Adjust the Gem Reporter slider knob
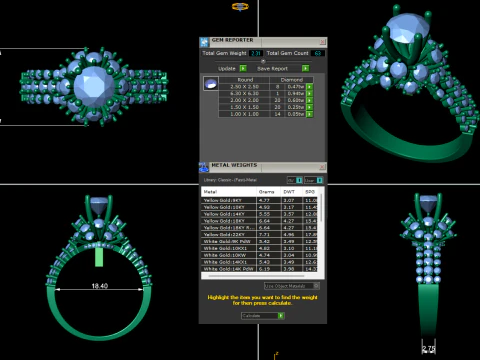This screenshot has height=360, width=480. pyautogui.click(x=263, y=61)
